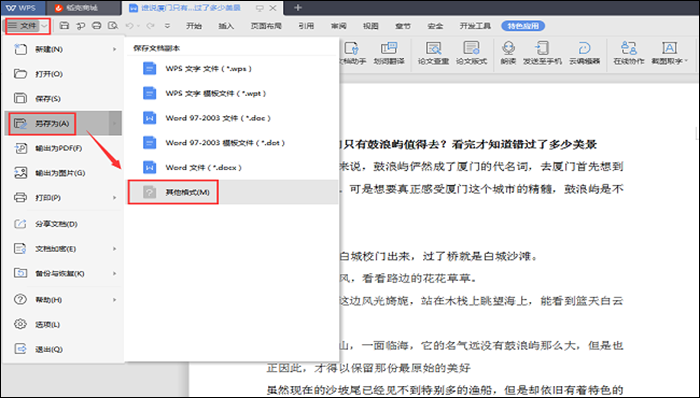The width and height of the screenshot is (700, 398).
Task: Switch to the 安全 ribbon tab
Action: [x=435, y=26]
